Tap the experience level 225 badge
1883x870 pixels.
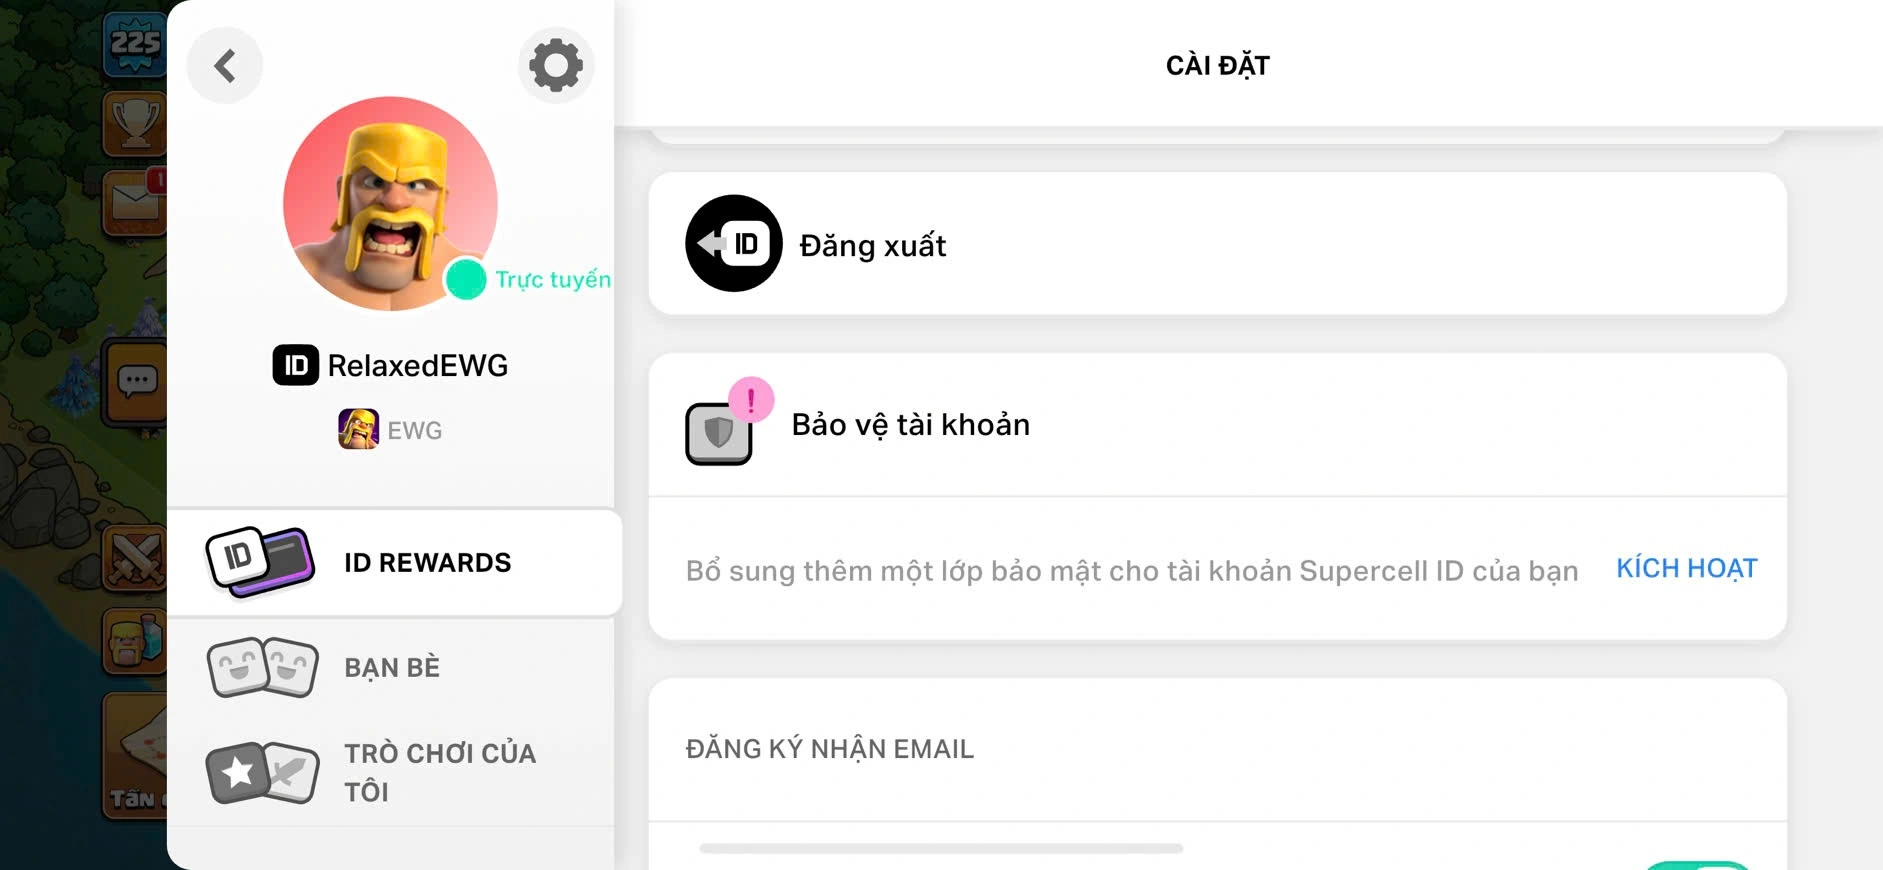coord(135,44)
